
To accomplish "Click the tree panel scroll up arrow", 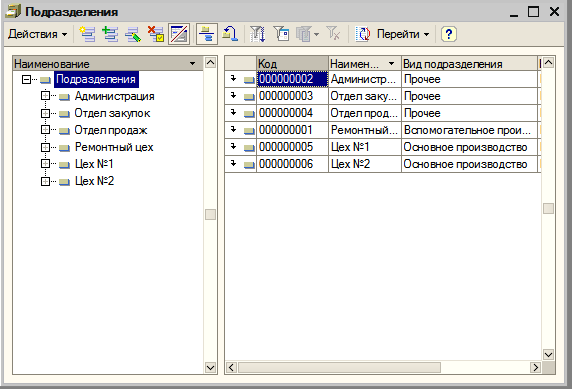I will pyautogui.click(x=210, y=62).
